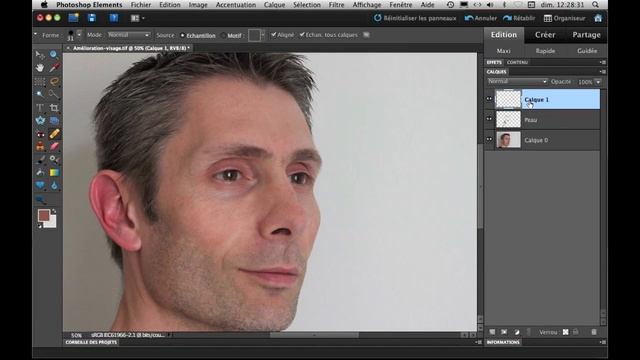This screenshot has width=640, height=360.
Task: Switch to Guidée edit mode
Action: pyautogui.click(x=587, y=51)
